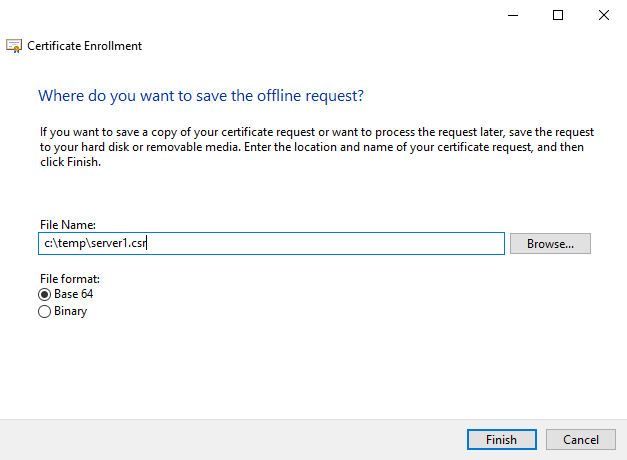Click the offline request heading text
Screen dimensions: 627x460
(x=200, y=96)
